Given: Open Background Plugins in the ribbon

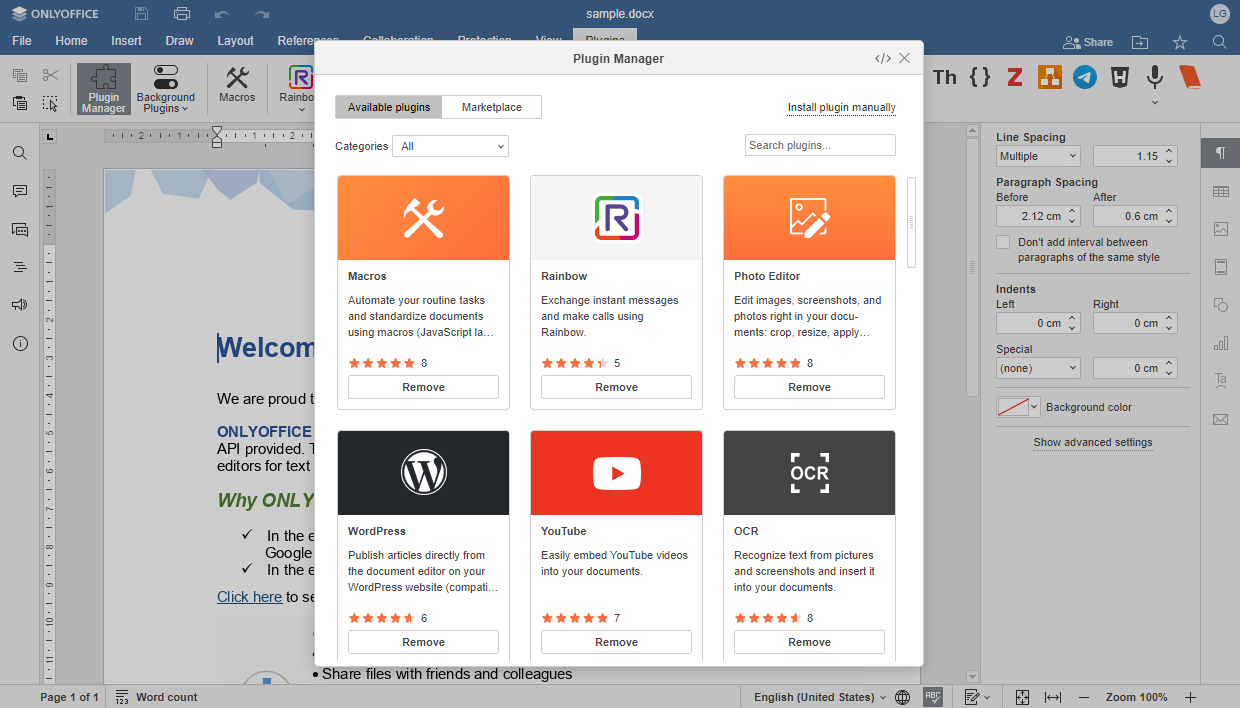Looking at the screenshot, I should [165, 88].
